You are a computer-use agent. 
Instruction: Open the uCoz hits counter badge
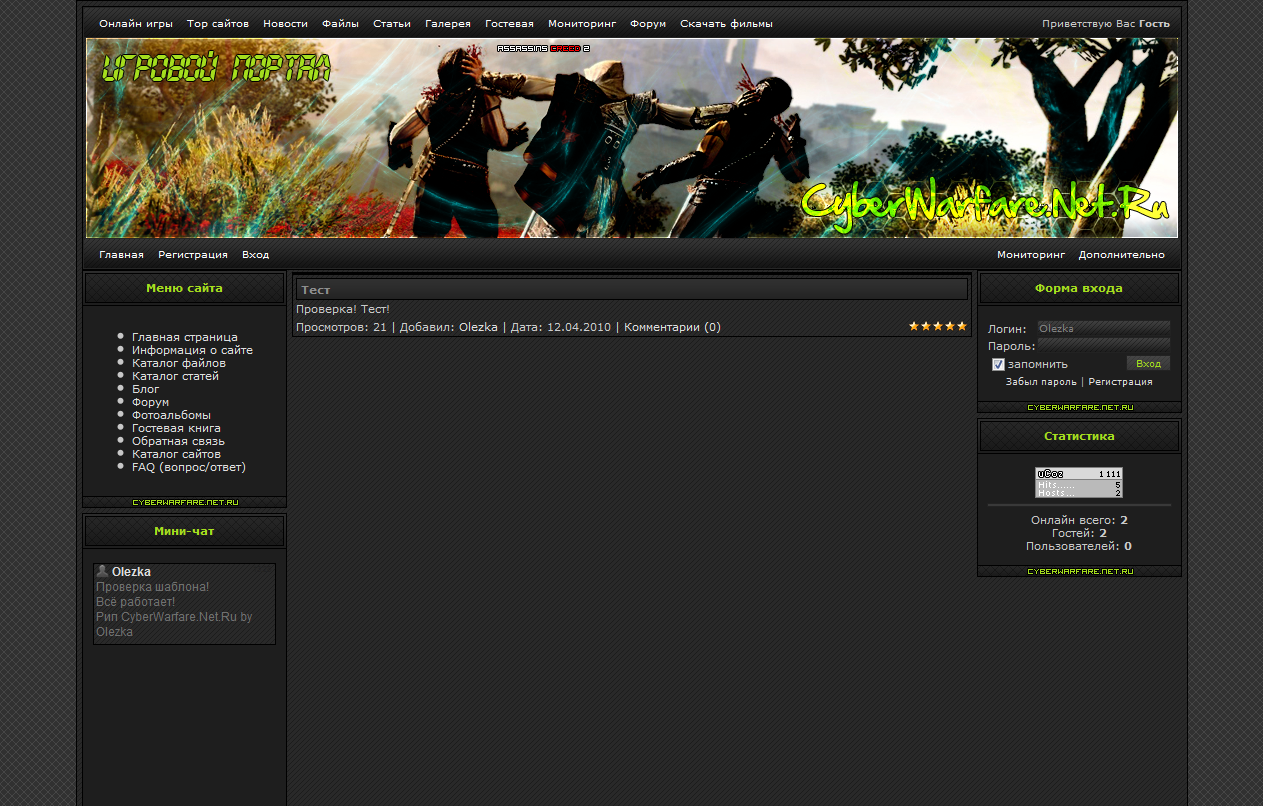1078,483
